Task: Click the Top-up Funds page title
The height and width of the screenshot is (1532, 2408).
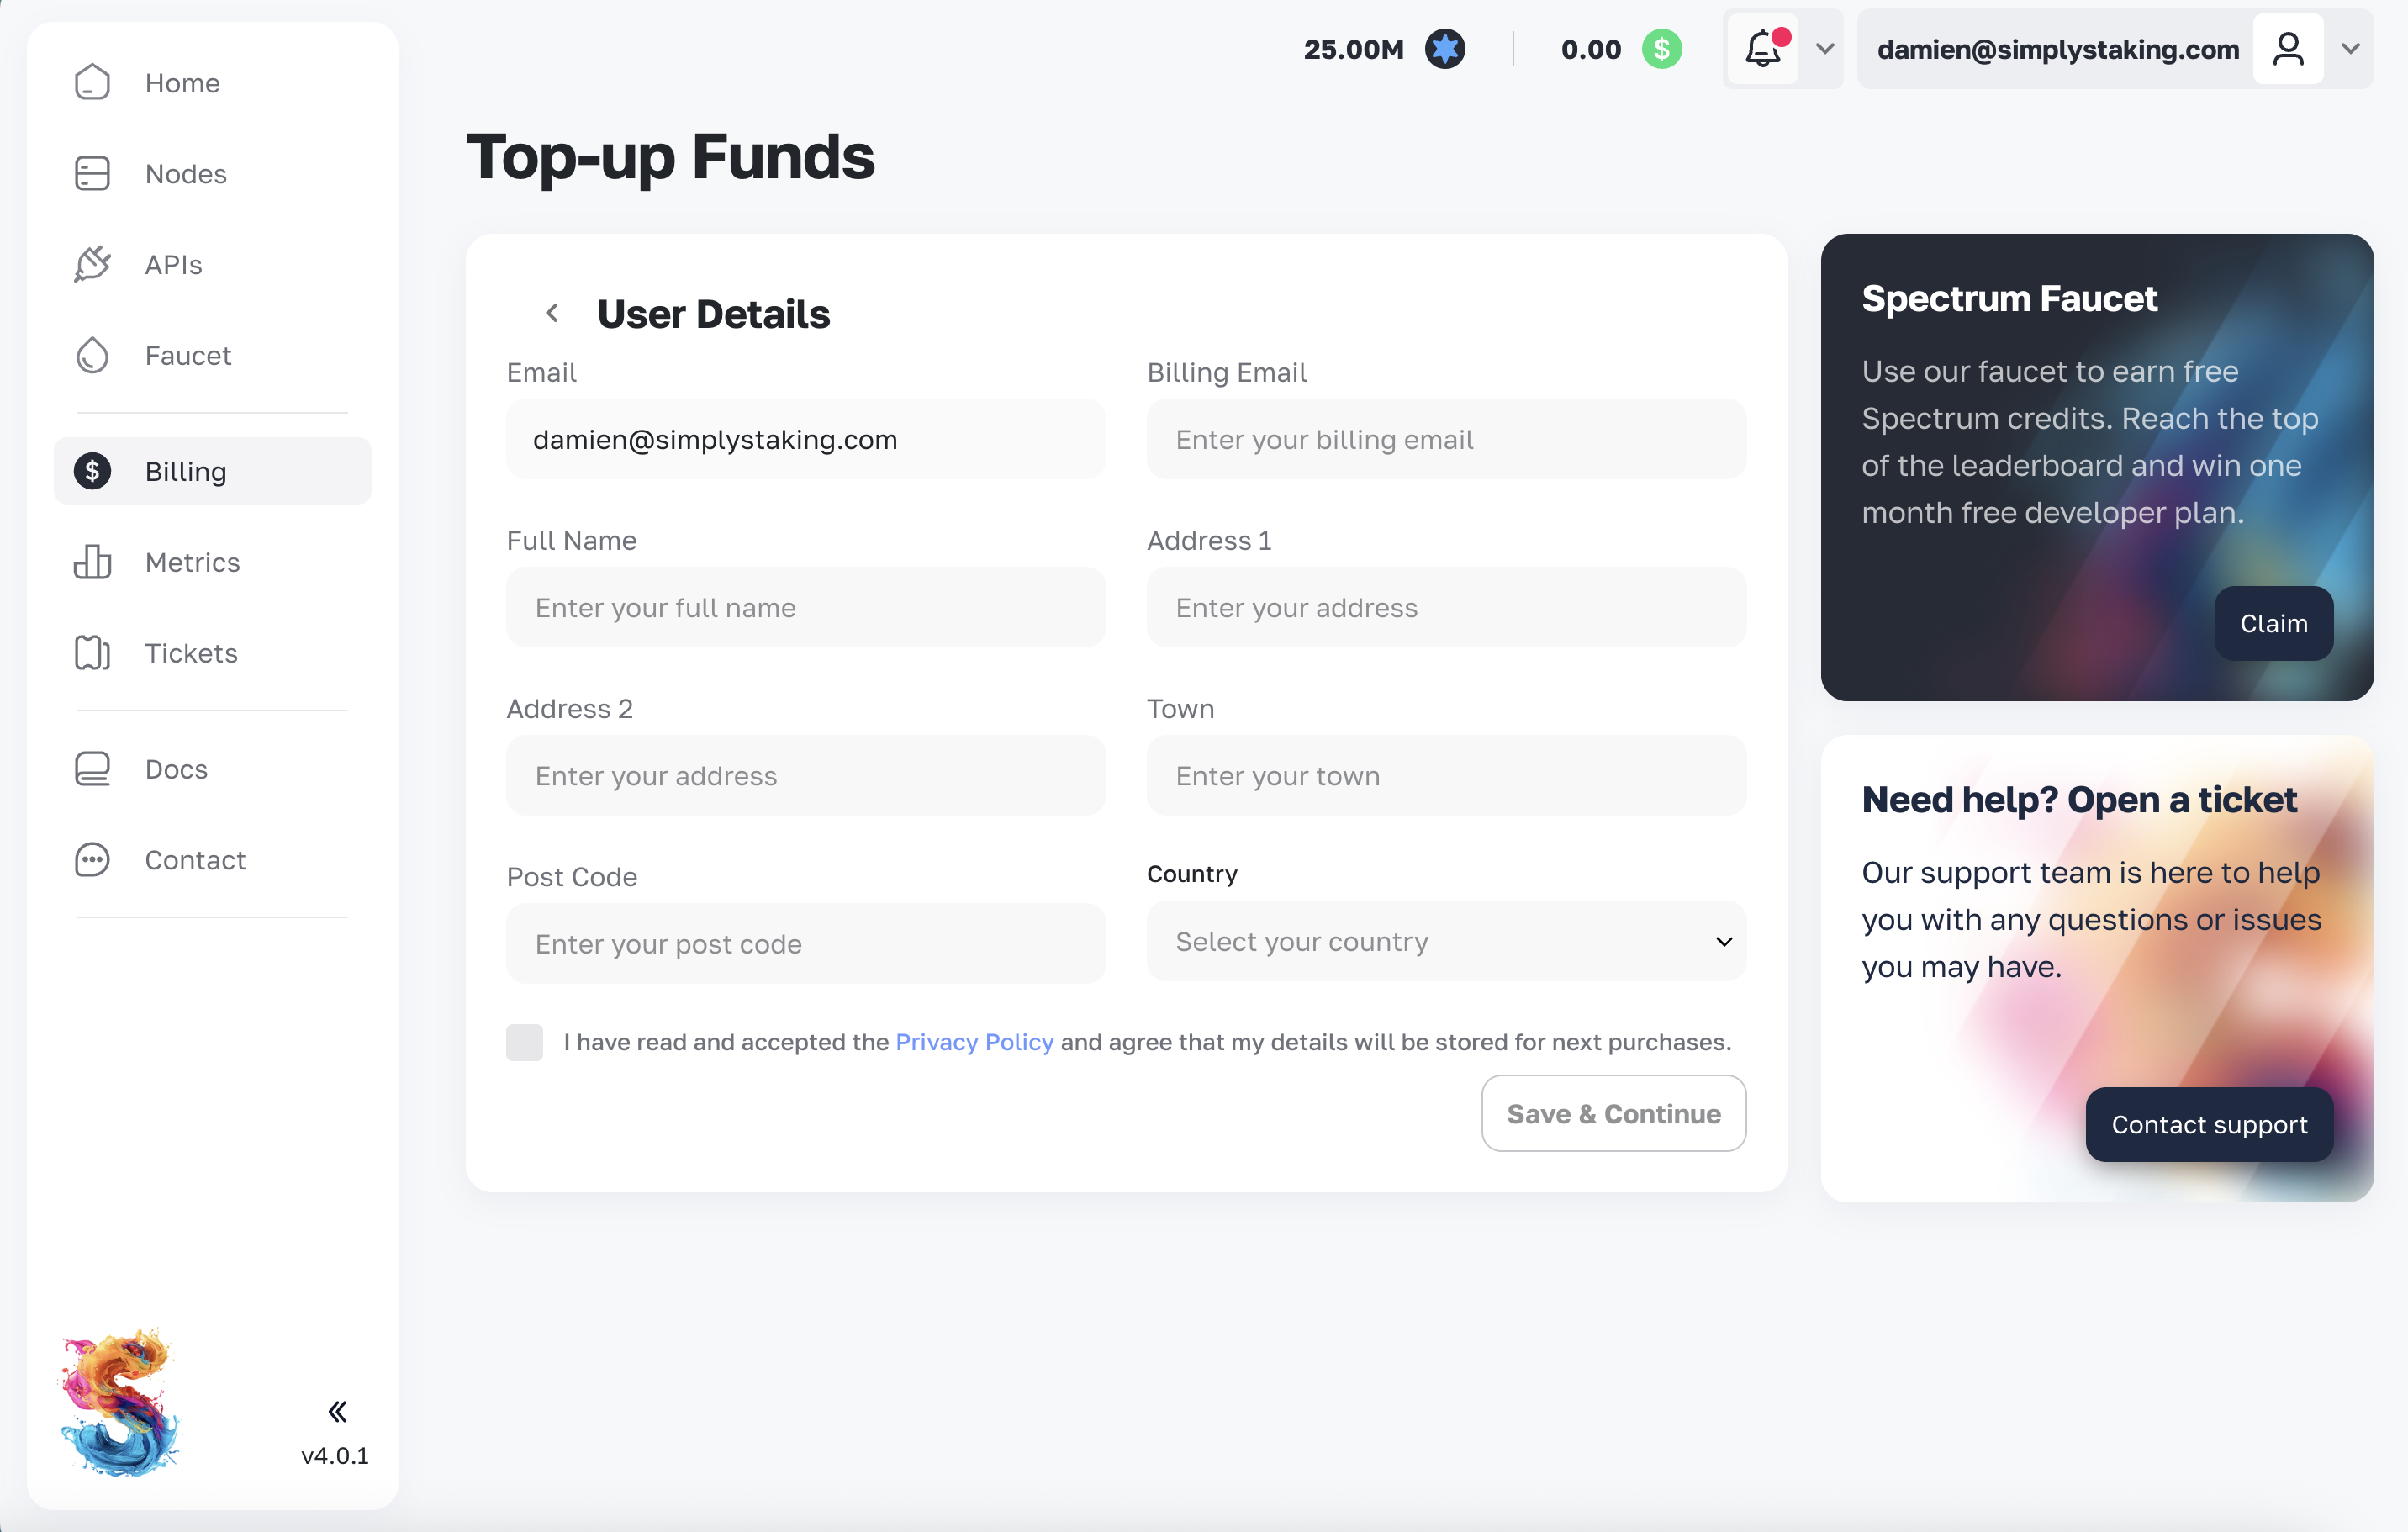Action: [x=670, y=156]
